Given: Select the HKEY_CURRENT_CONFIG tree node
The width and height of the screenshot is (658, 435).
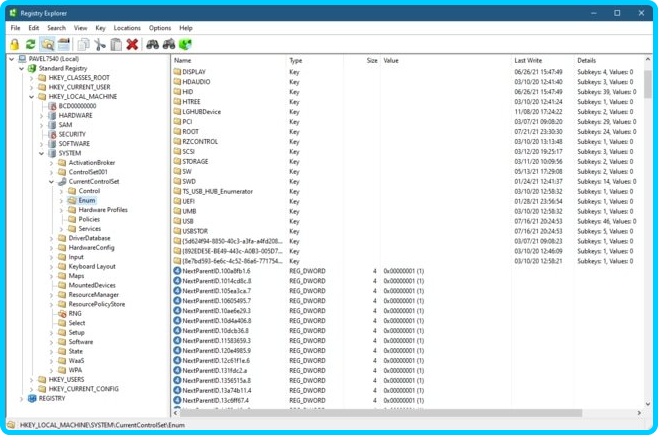Looking at the screenshot, I should pos(84,389).
